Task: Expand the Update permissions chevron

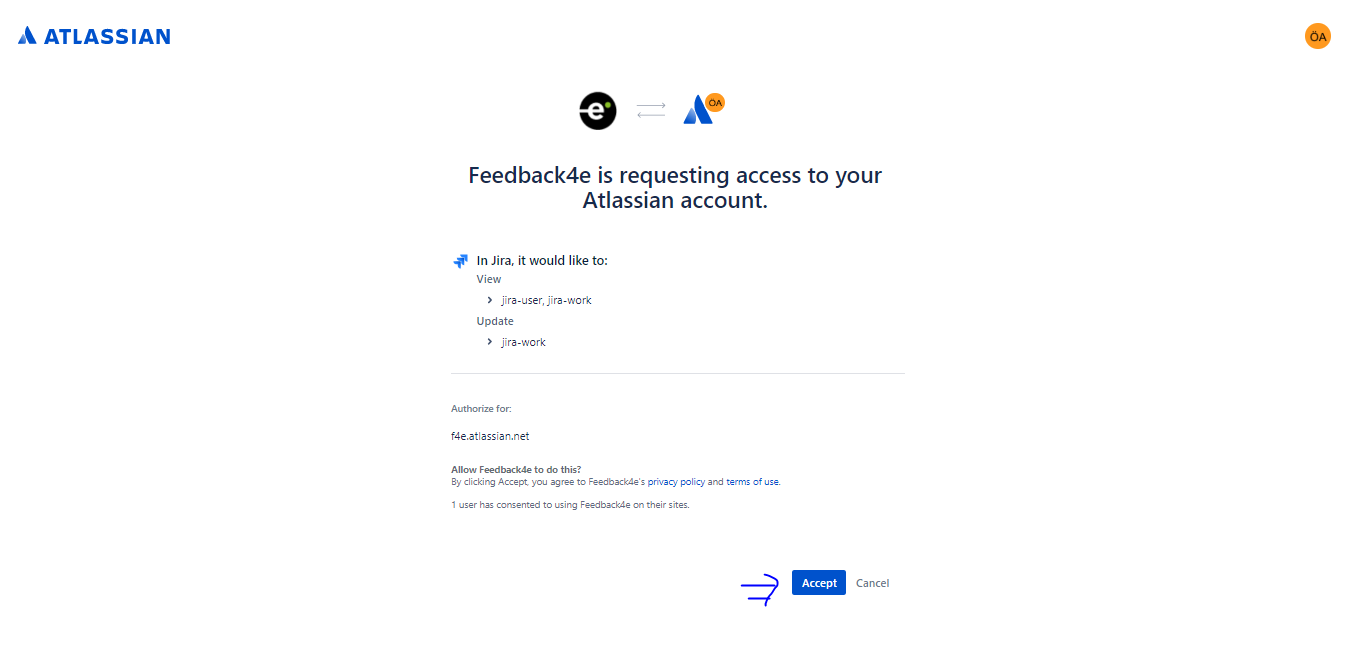Action: click(x=490, y=342)
